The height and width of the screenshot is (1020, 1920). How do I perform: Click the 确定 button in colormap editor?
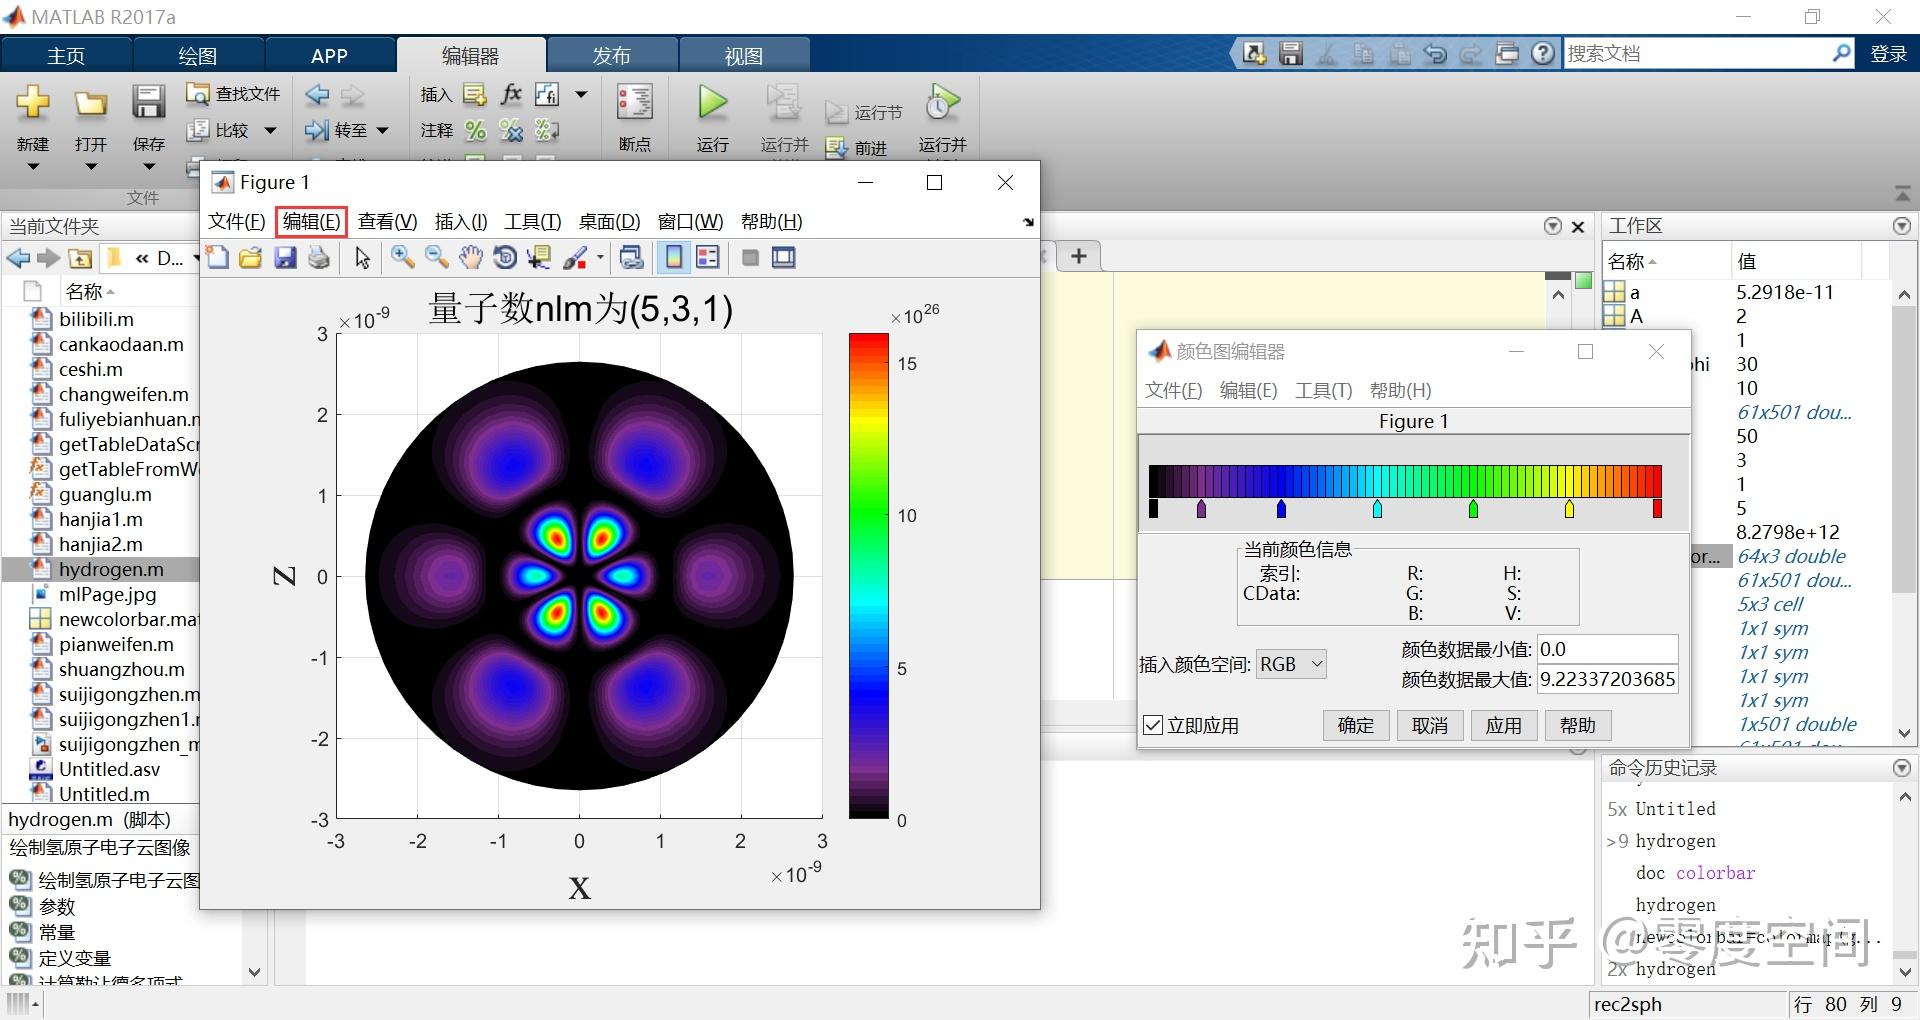[1356, 725]
